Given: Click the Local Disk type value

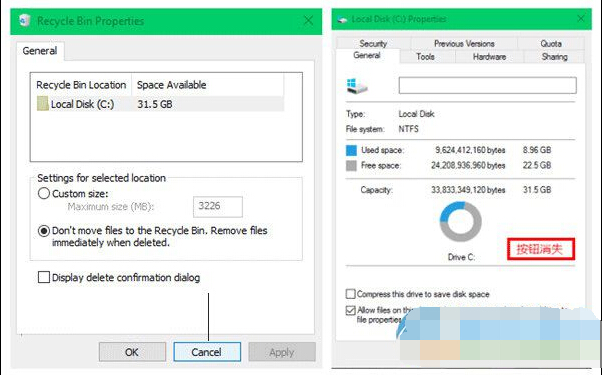Looking at the screenshot, I should tap(417, 114).
